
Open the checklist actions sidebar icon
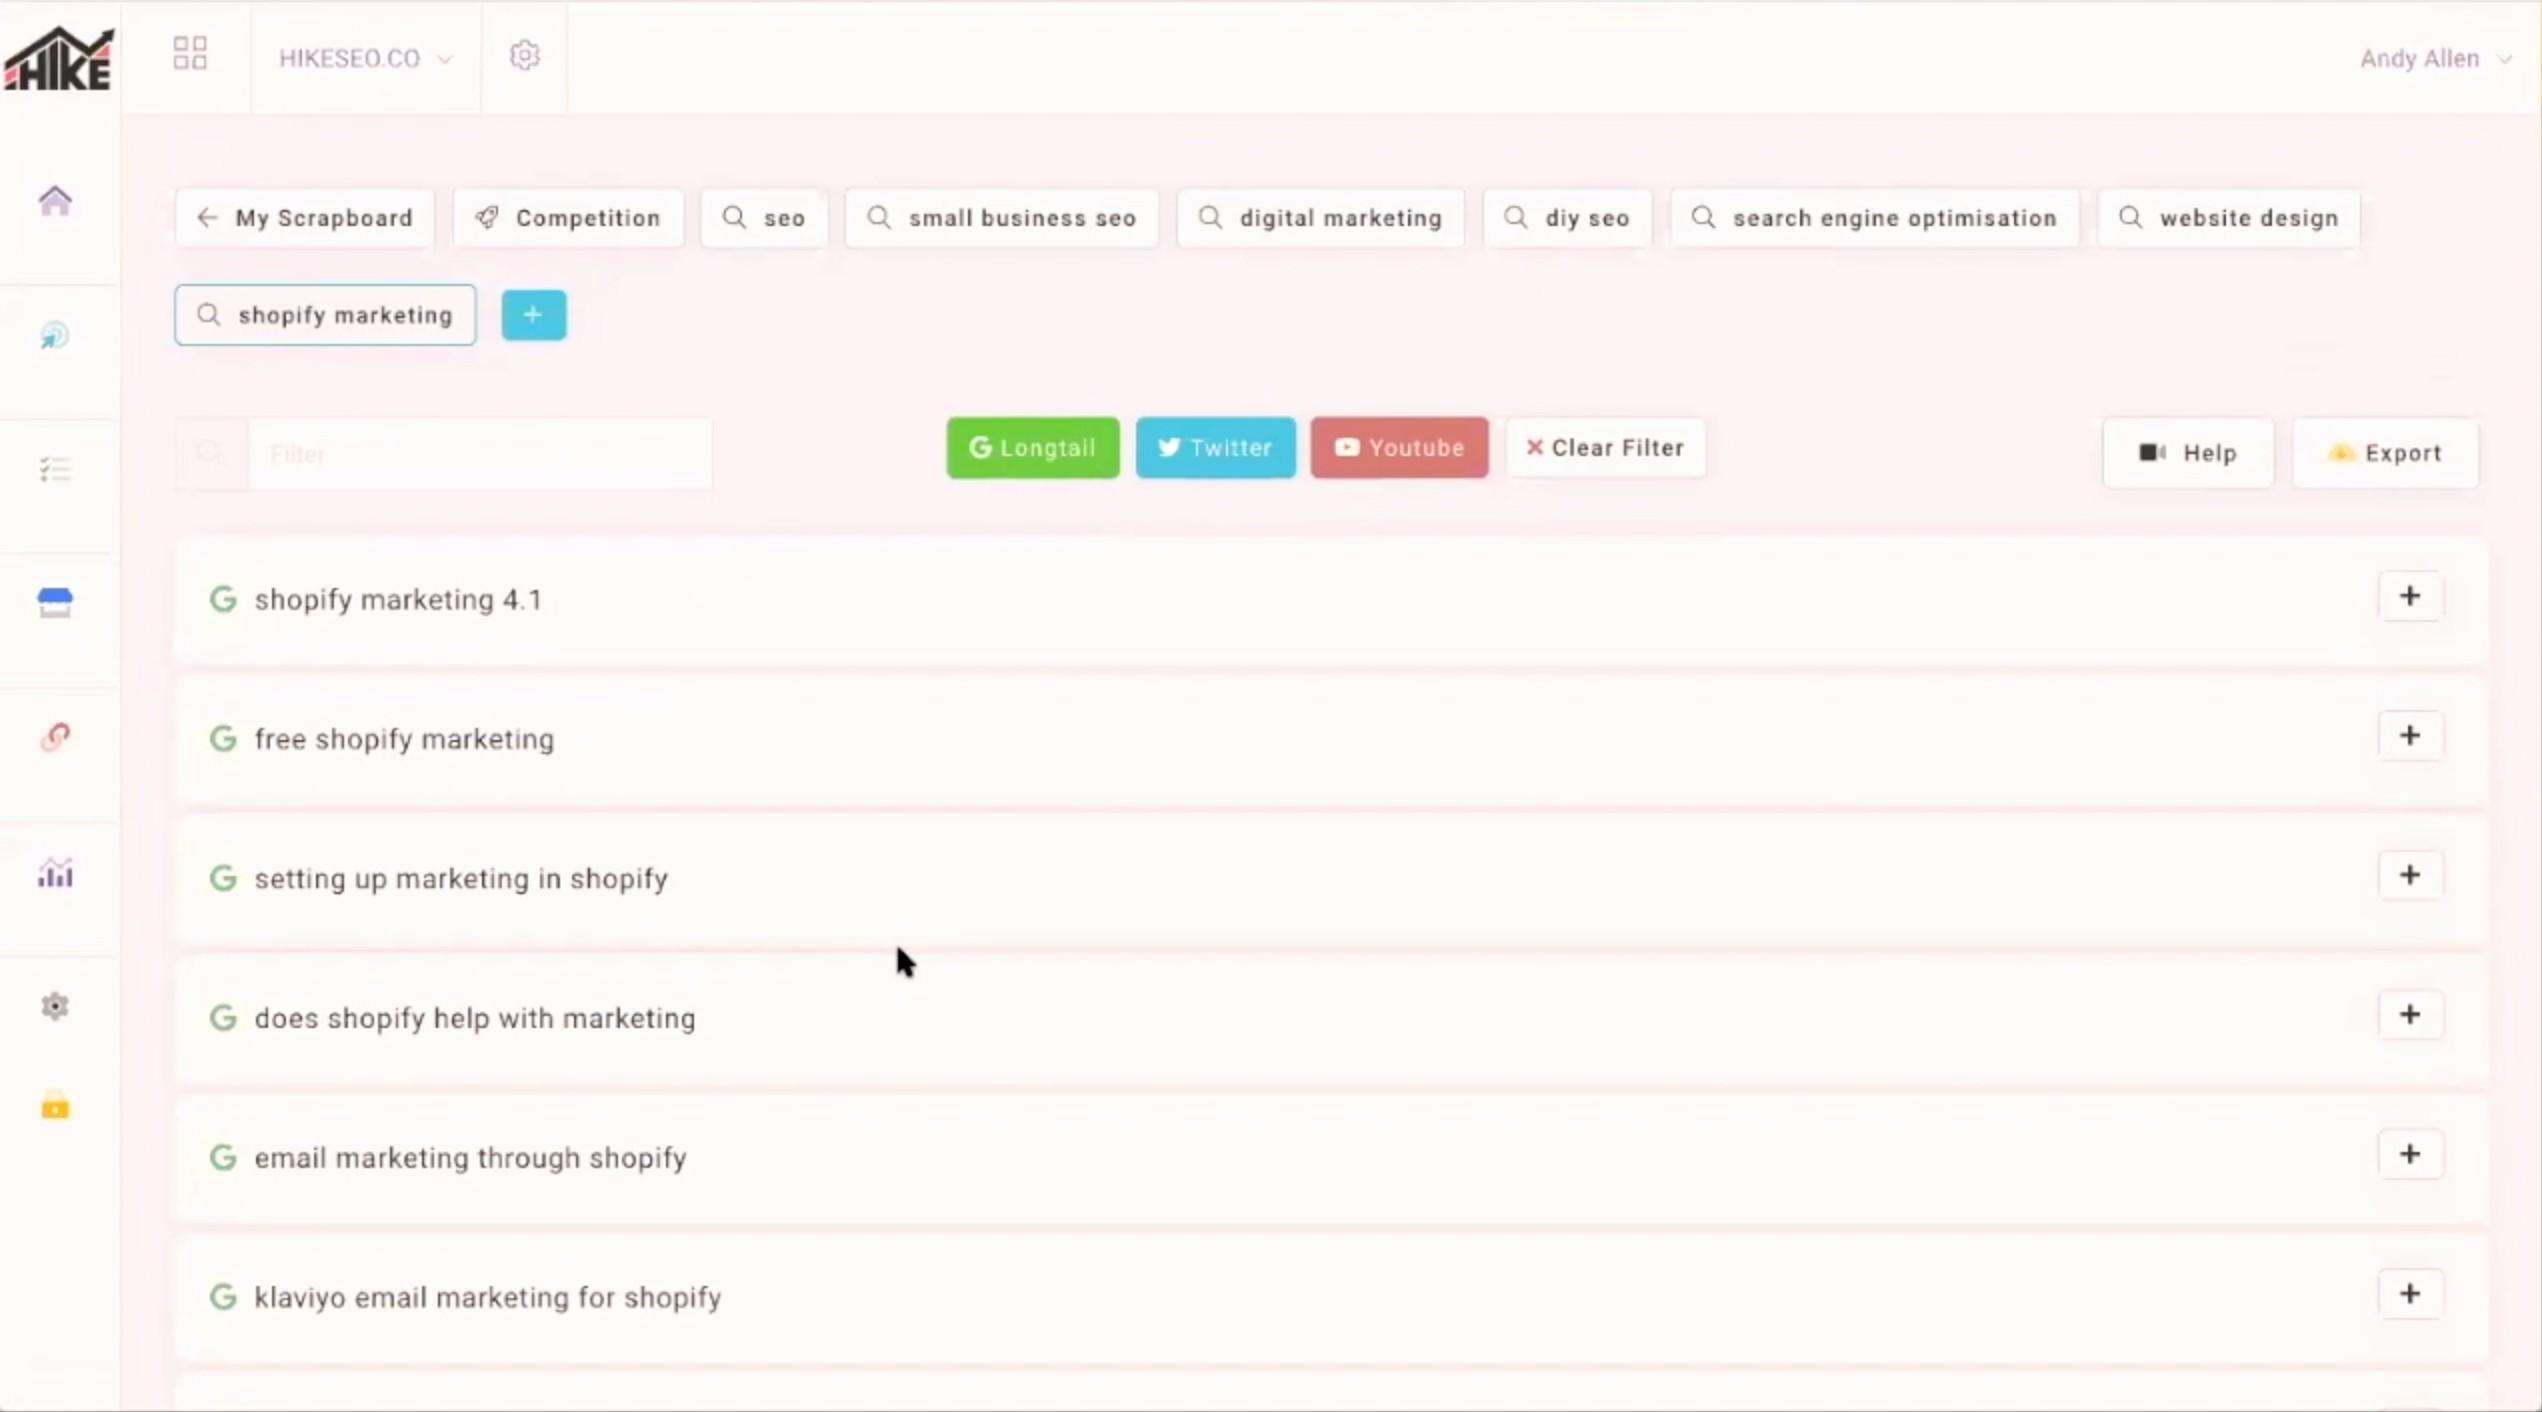[x=55, y=469]
